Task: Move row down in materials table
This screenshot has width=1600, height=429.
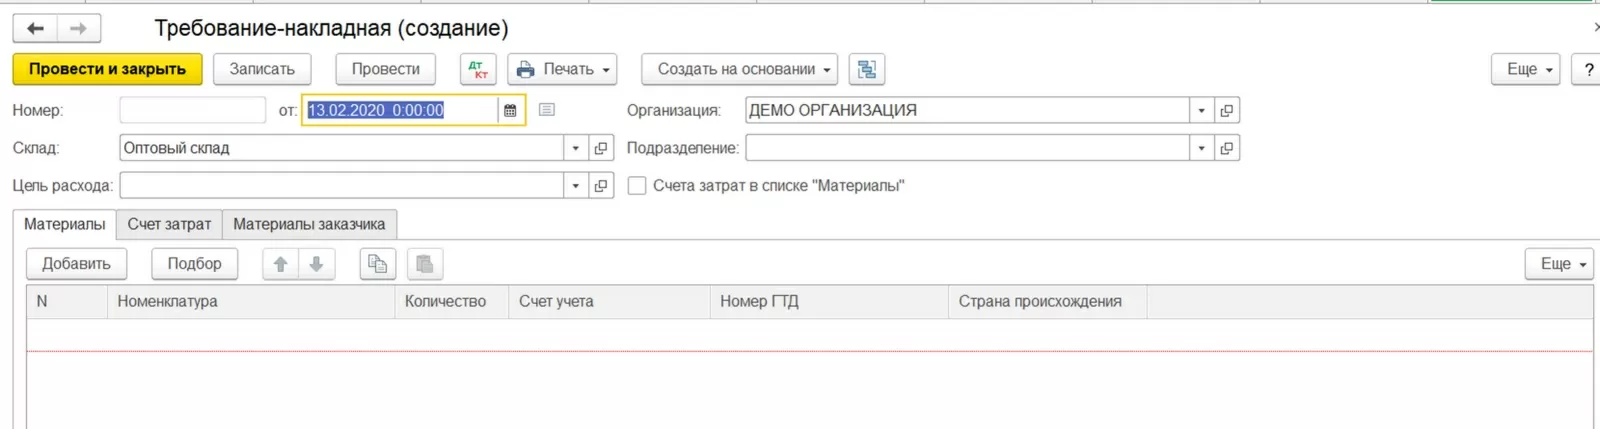Action: 316,264
